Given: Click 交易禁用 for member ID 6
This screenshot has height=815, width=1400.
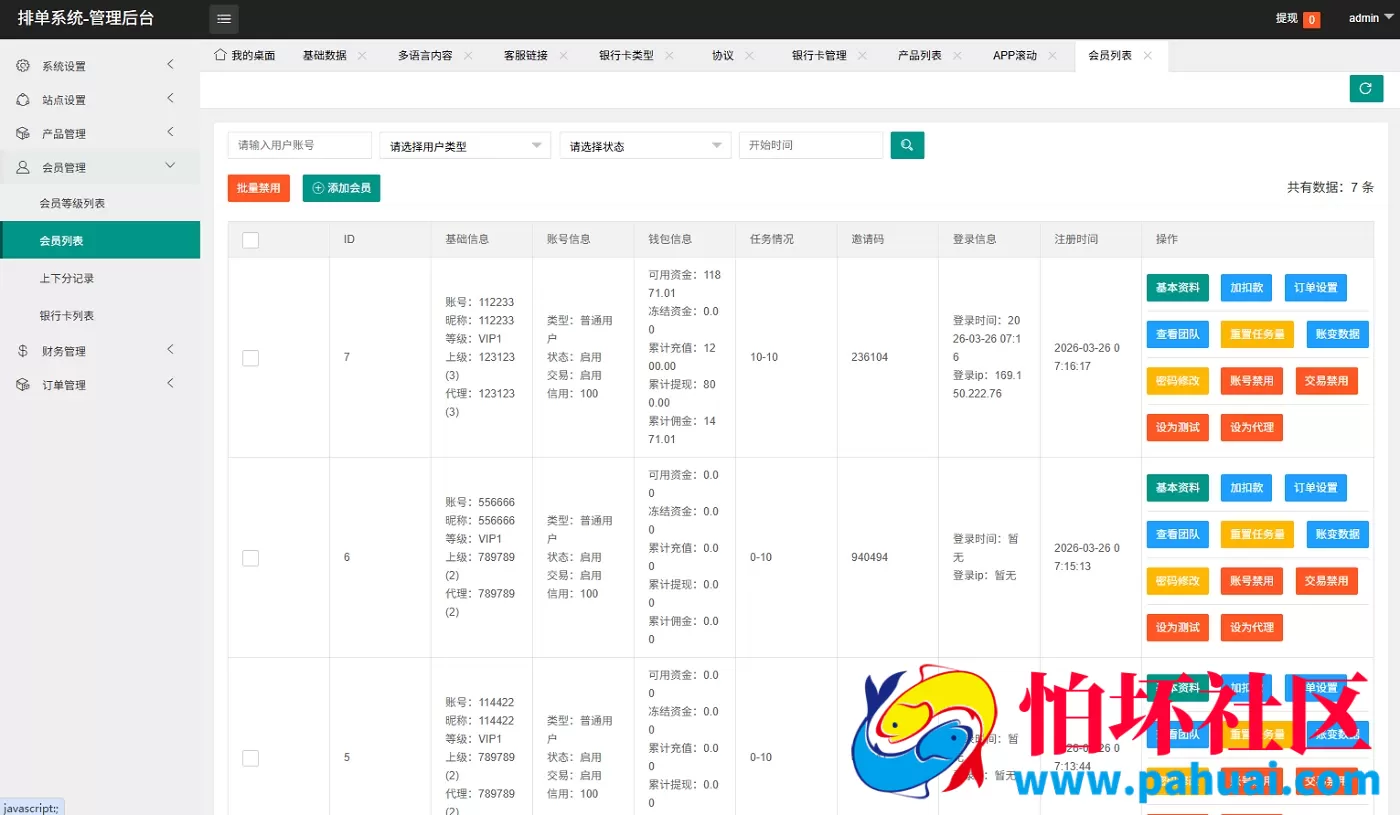Looking at the screenshot, I should (x=1327, y=581).
